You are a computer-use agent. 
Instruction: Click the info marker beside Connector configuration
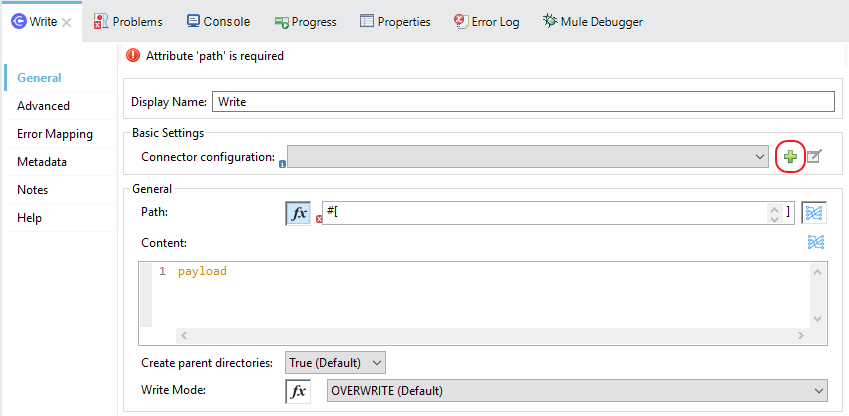click(x=282, y=164)
